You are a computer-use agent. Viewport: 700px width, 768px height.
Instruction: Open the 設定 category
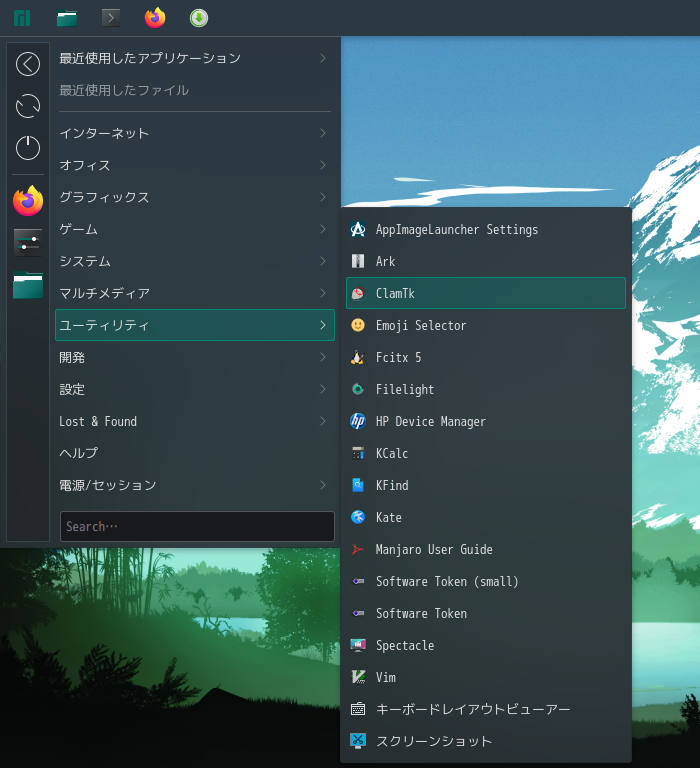click(x=195, y=389)
